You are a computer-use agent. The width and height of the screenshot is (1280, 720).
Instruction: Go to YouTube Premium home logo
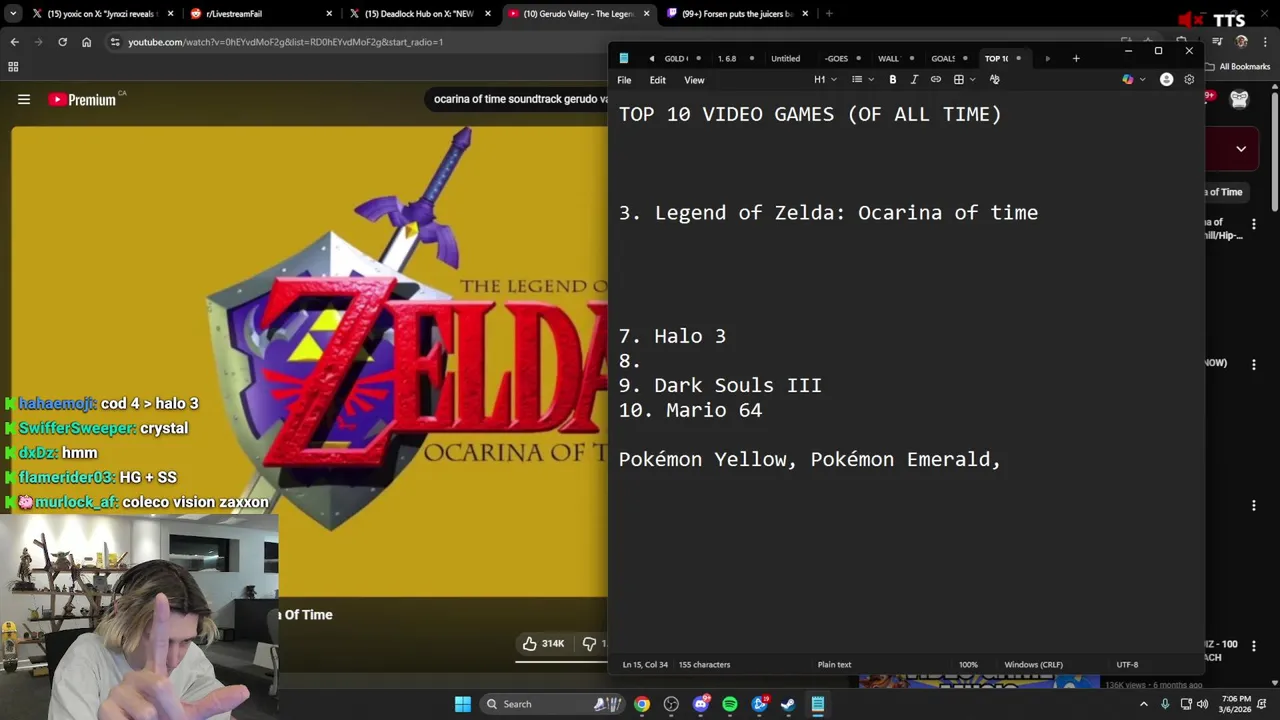click(x=82, y=99)
